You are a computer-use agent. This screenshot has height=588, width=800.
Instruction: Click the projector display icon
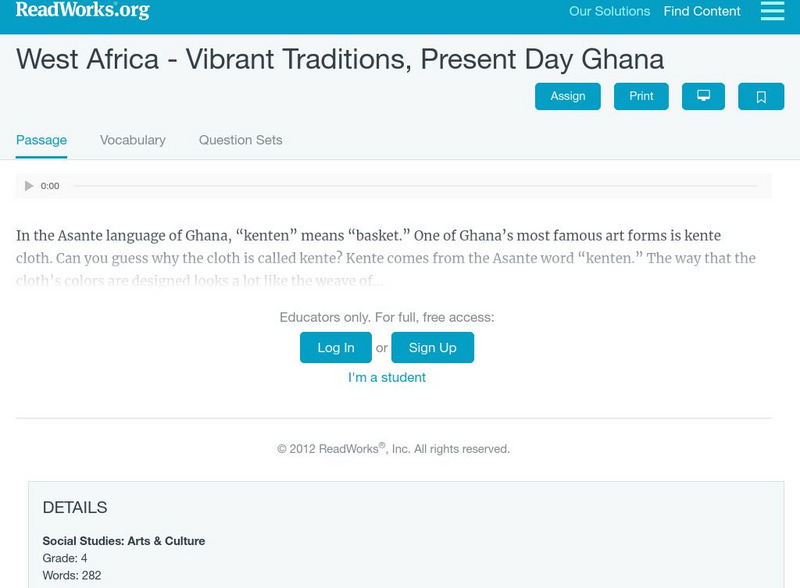[705, 96]
